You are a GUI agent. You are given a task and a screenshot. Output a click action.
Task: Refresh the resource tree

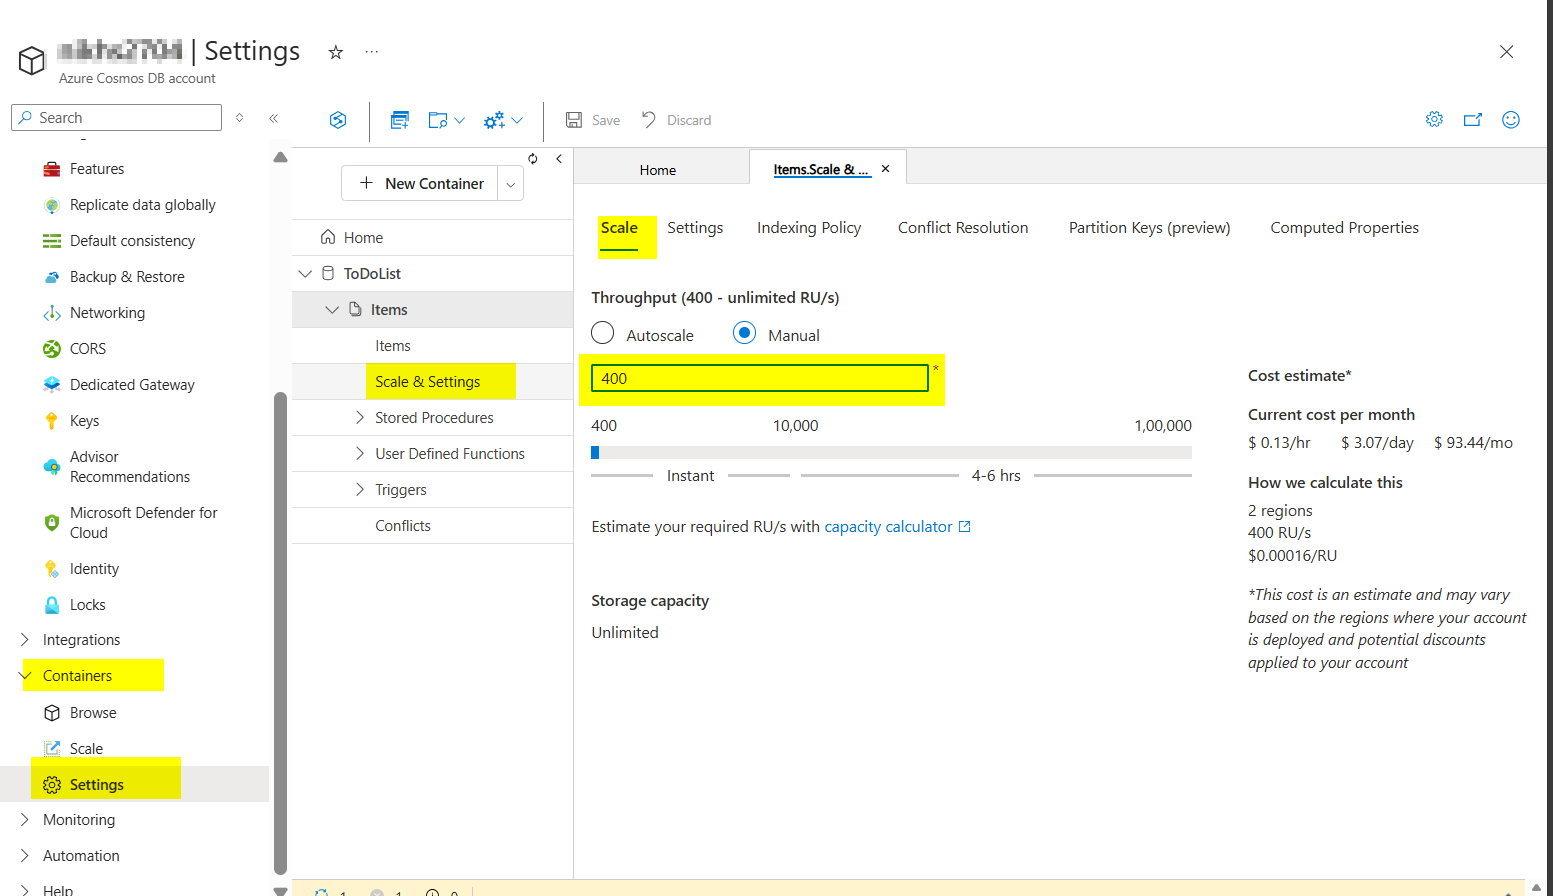tap(533, 158)
